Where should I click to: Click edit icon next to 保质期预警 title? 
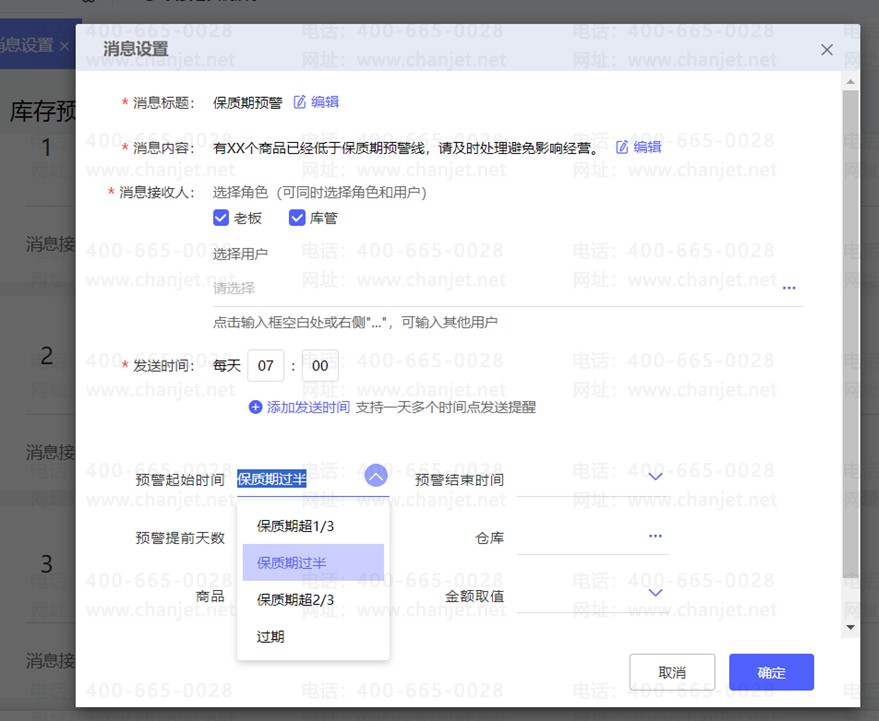coord(300,102)
